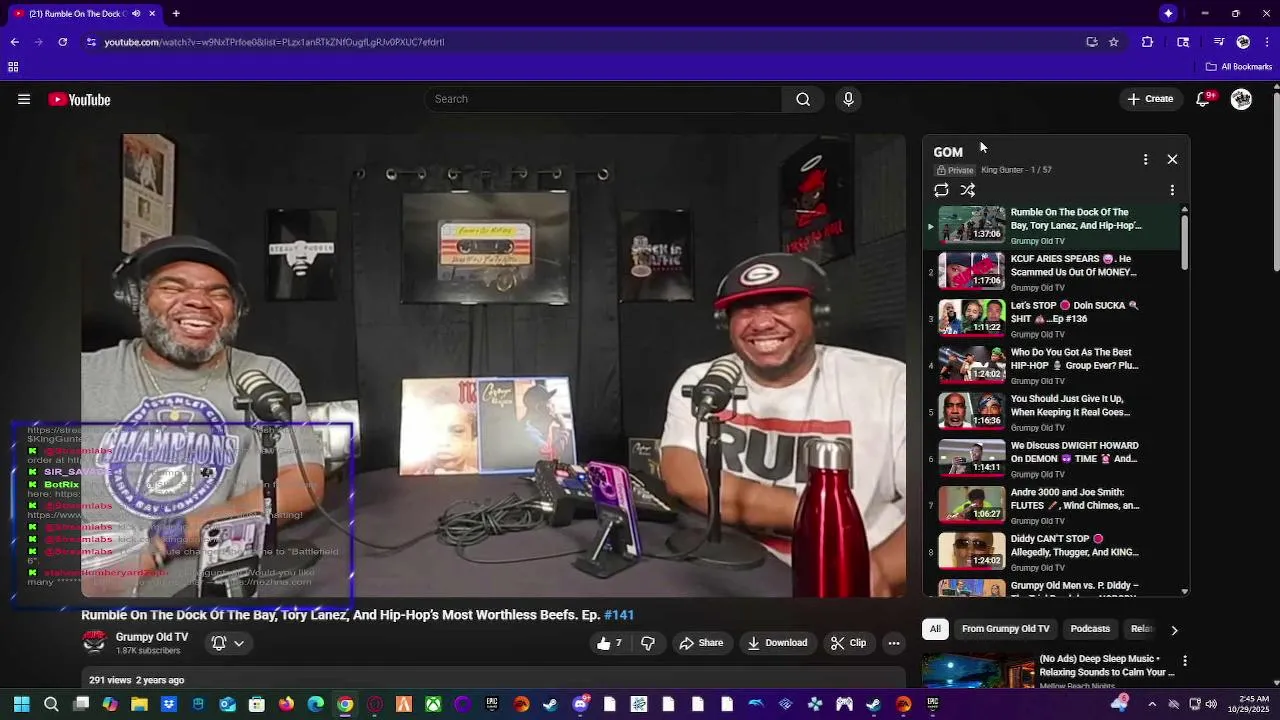Image resolution: width=1280 pixels, height=720 pixels.
Task: Go back in Chrome
Action: [14, 42]
